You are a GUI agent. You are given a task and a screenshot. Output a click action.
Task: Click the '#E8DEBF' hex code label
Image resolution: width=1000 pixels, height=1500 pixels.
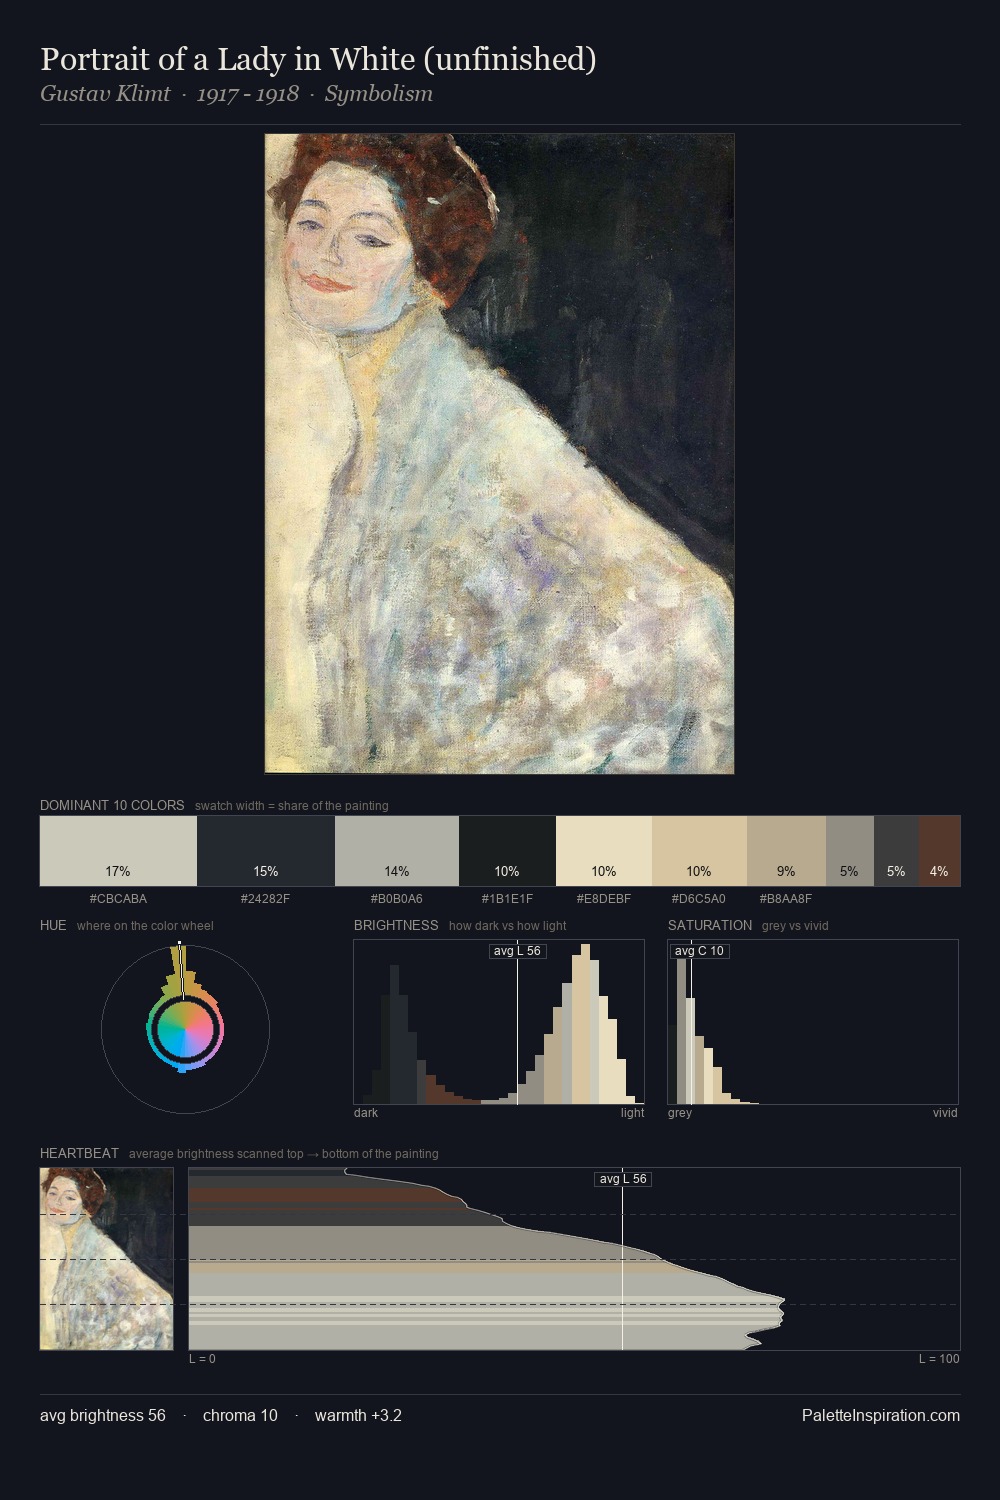coord(603,899)
